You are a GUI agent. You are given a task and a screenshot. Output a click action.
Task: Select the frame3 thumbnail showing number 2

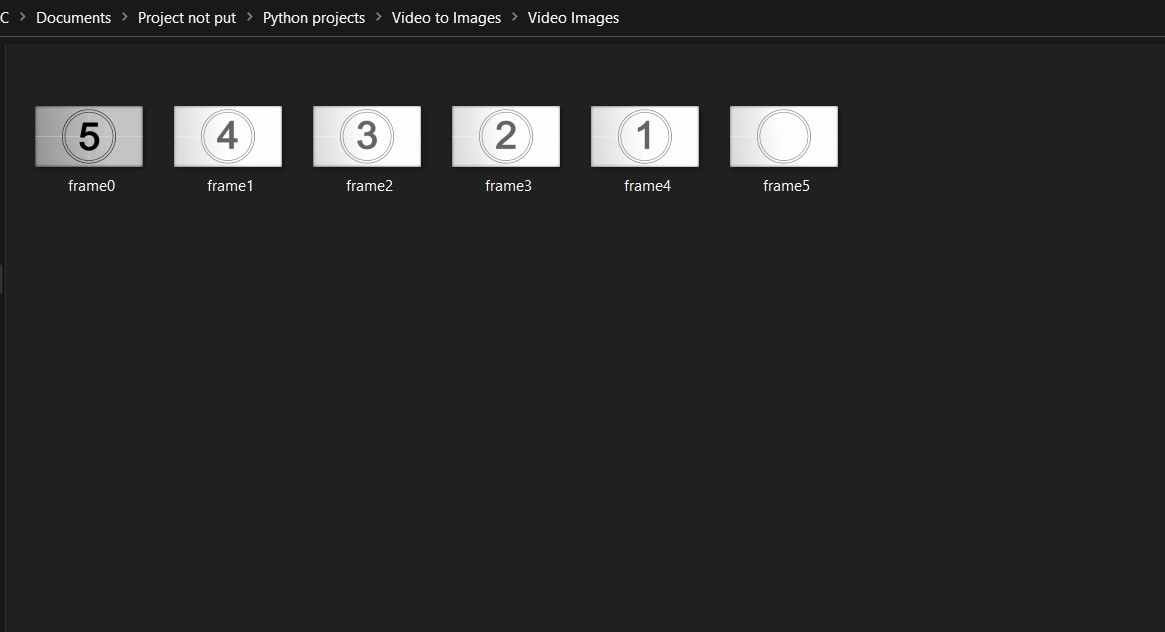pos(506,137)
